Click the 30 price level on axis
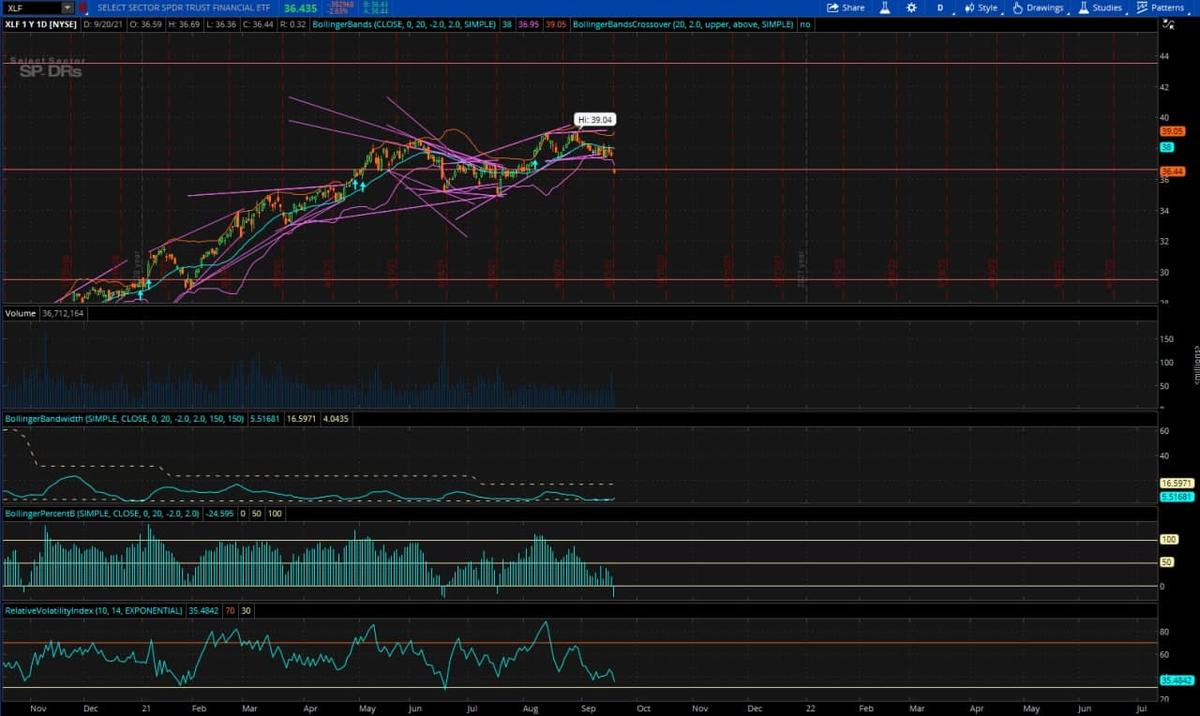The height and width of the screenshot is (716, 1200). coord(1165,272)
